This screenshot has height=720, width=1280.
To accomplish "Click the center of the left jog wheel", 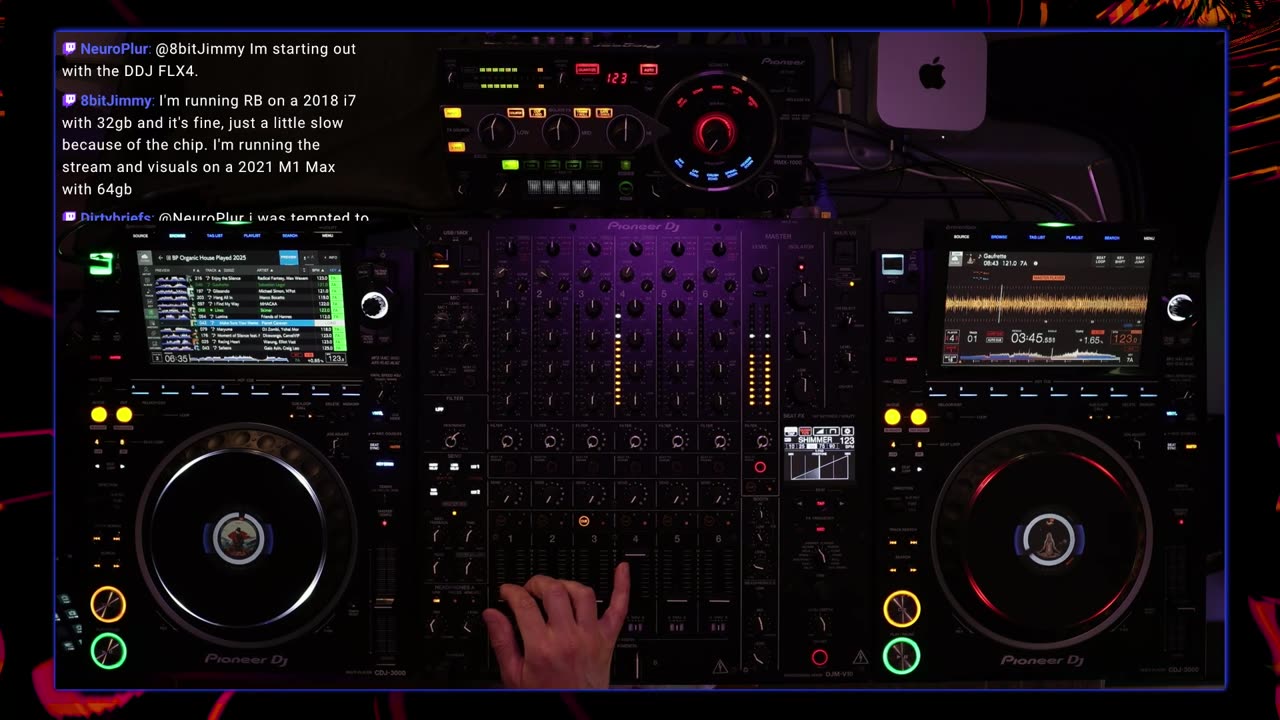I will (x=239, y=538).
